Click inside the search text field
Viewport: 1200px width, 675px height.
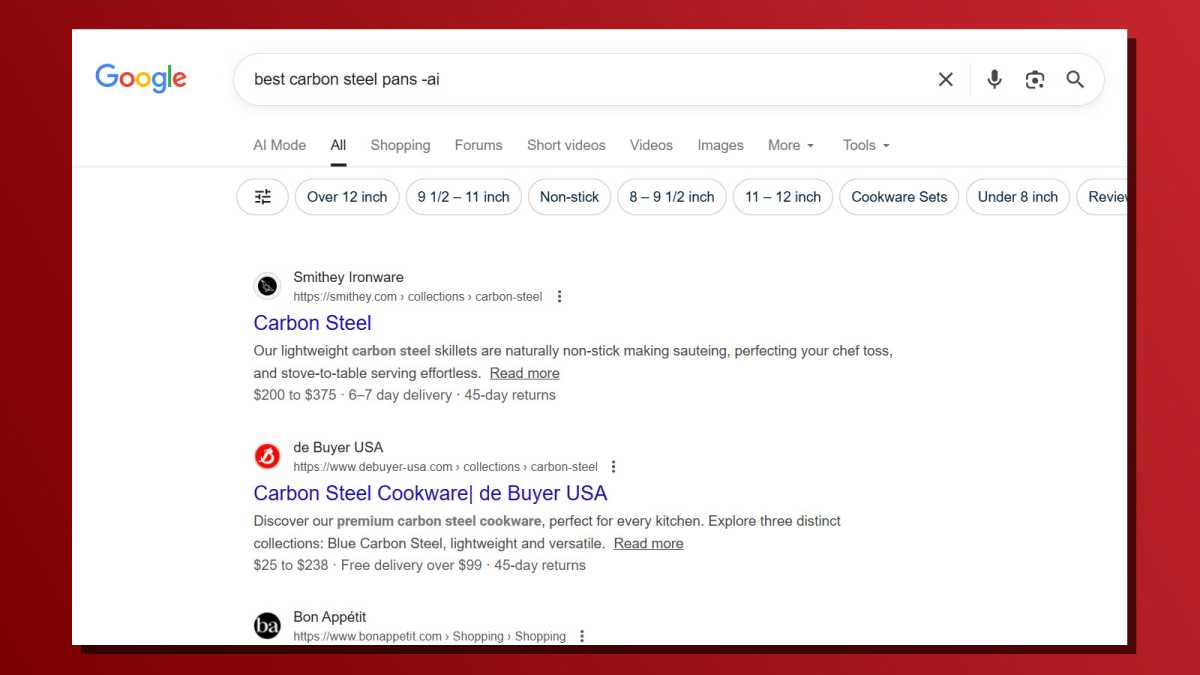click(x=580, y=80)
